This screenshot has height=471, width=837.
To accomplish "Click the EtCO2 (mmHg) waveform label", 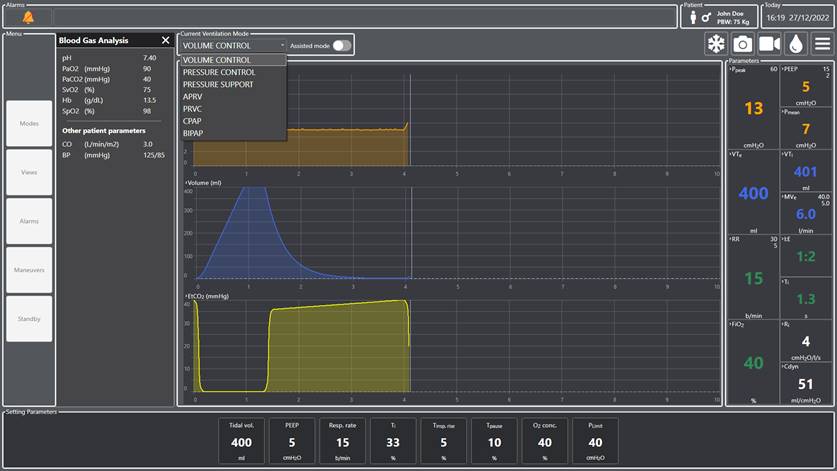I will [208, 296].
